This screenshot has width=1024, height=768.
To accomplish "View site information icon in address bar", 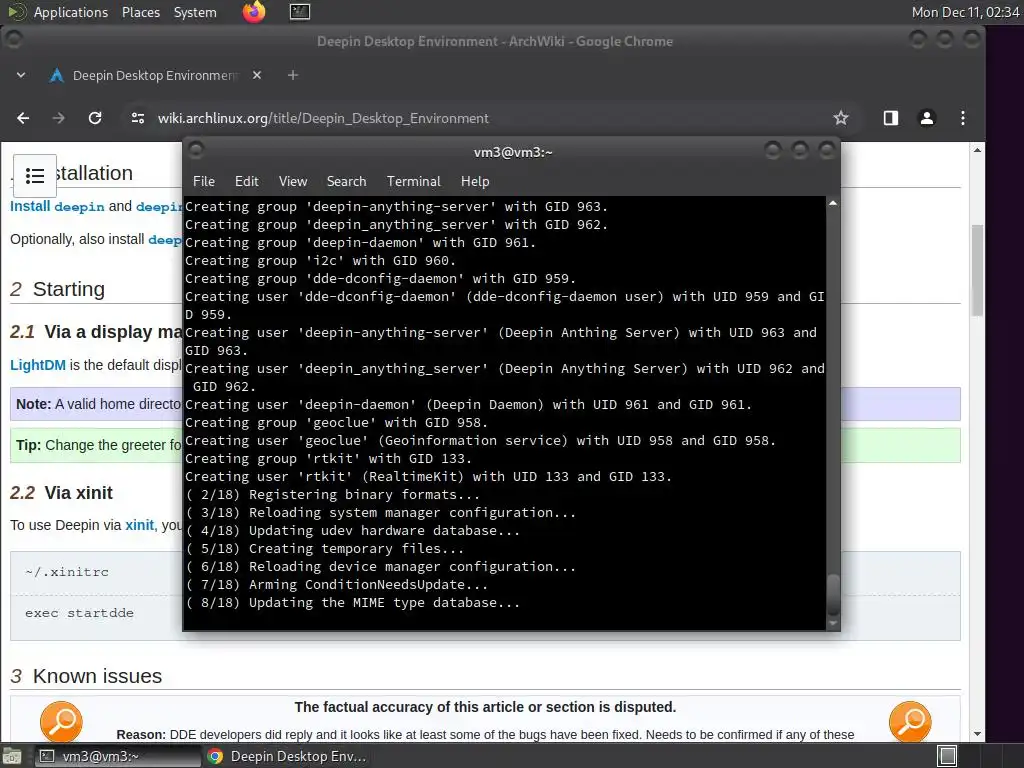I will point(138,118).
